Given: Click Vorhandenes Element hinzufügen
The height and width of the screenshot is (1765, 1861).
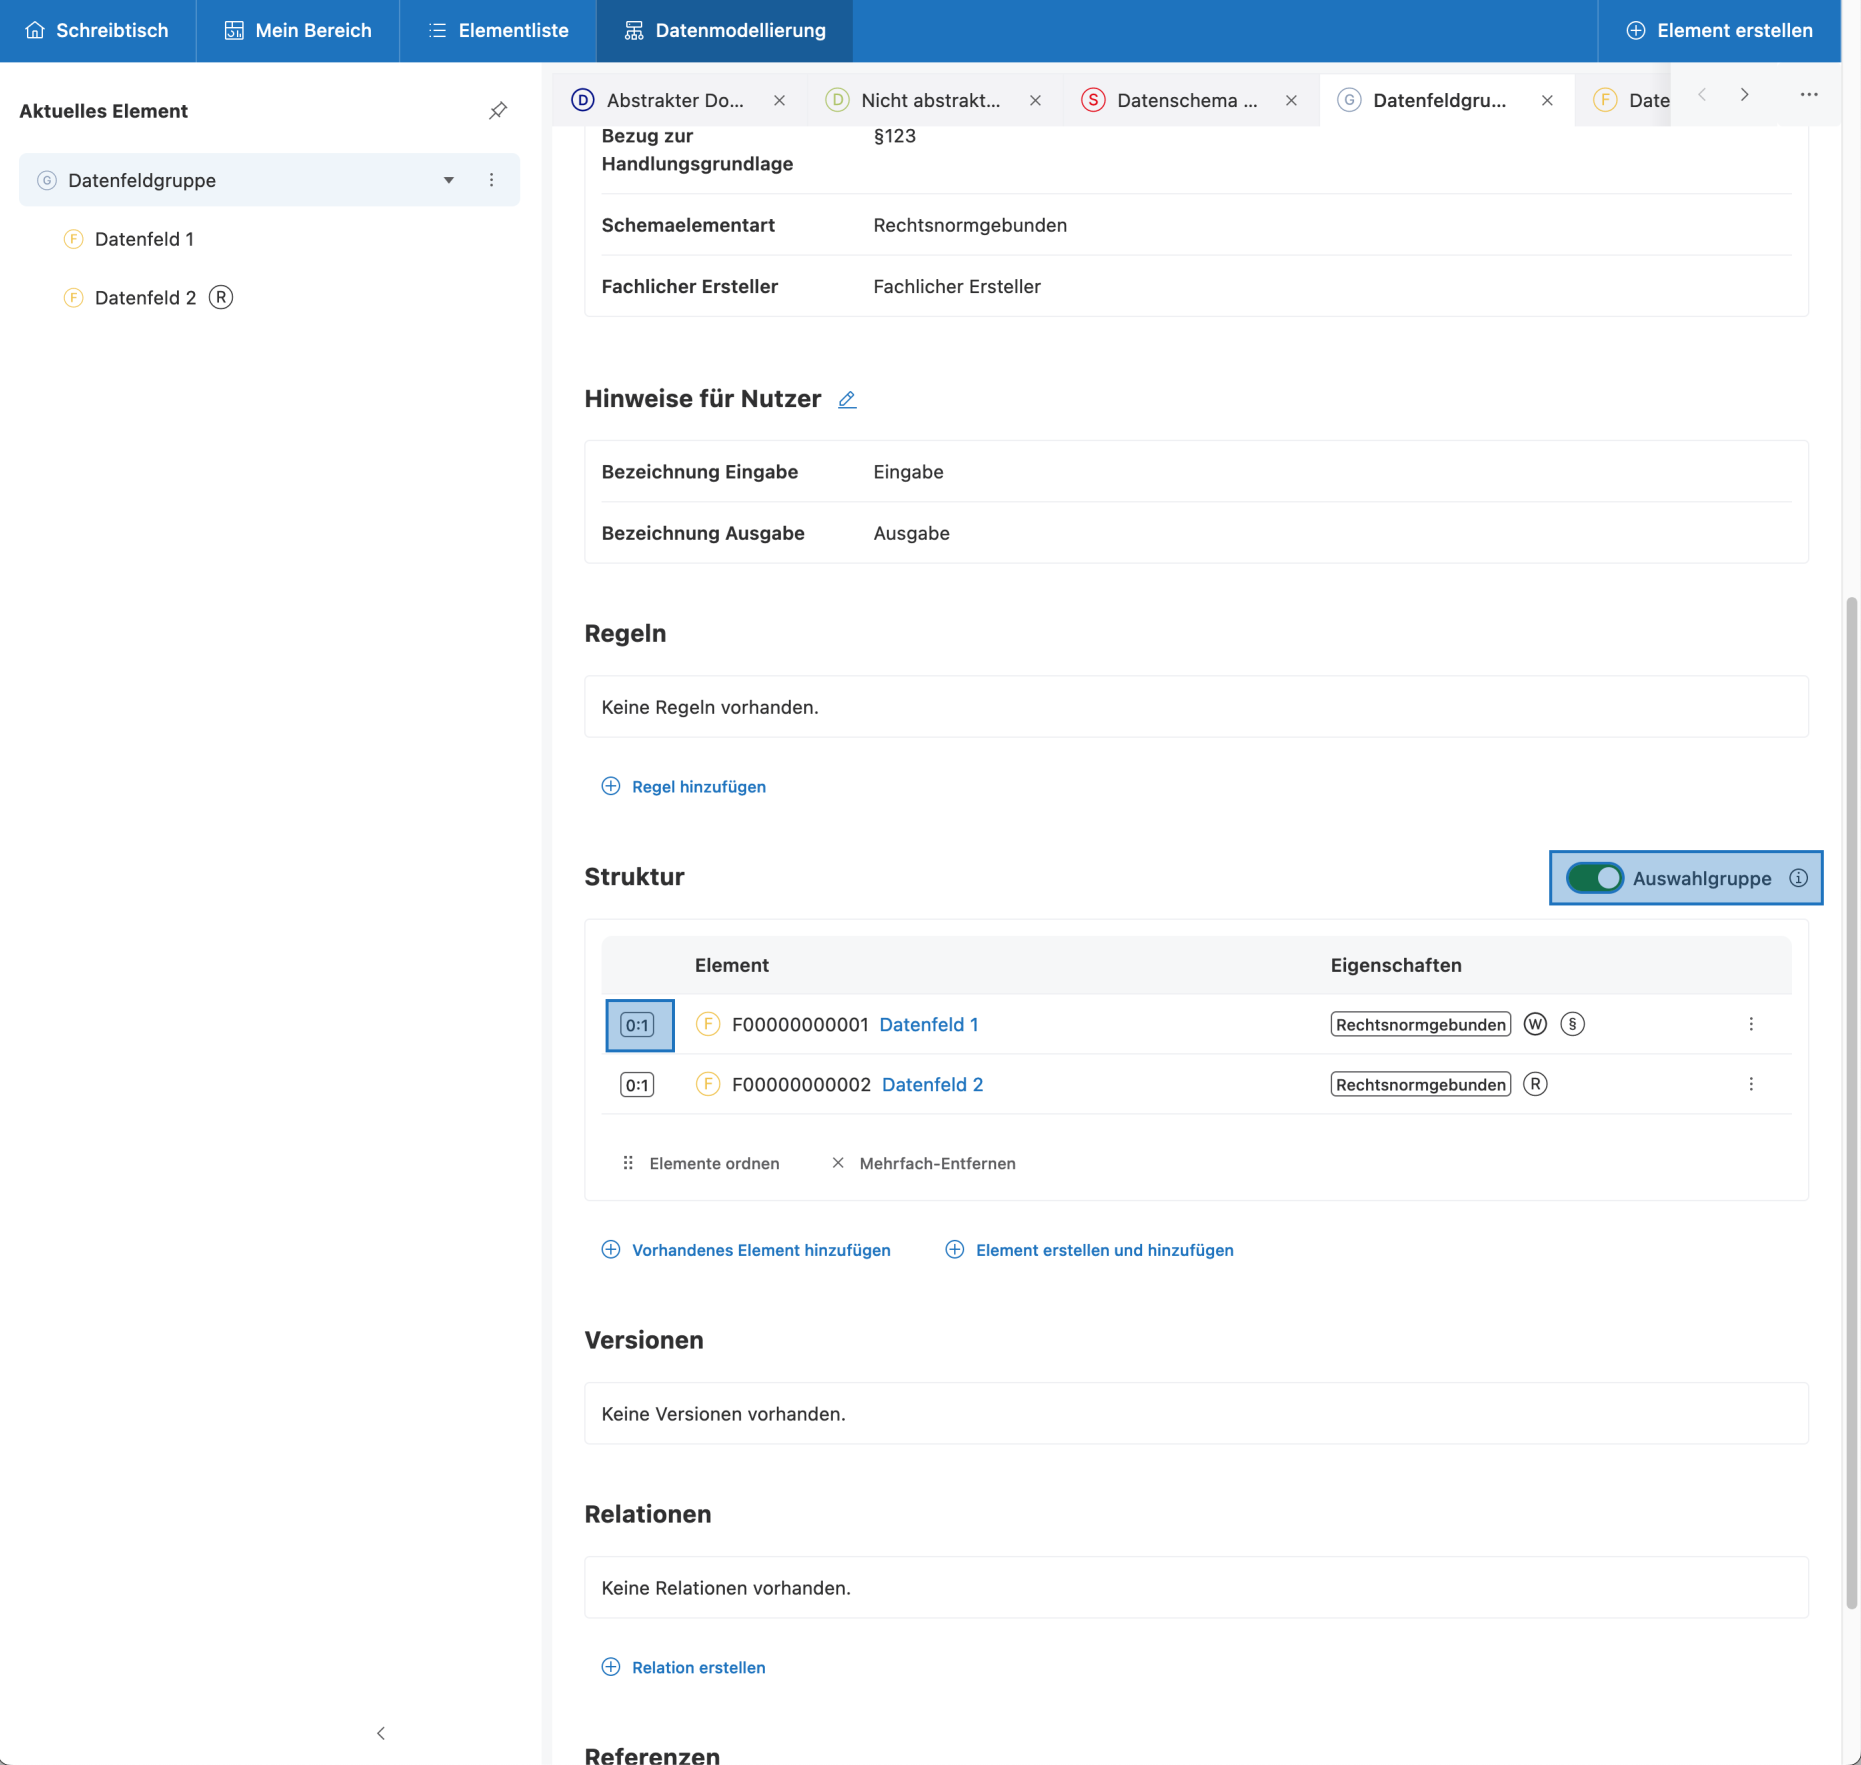Looking at the screenshot, I should click(x=760, y=1250).
